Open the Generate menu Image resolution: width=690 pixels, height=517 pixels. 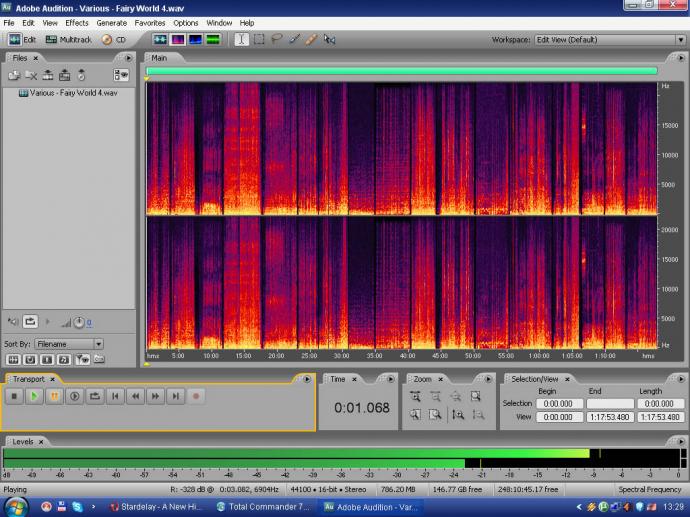pyautogui.click(x=112, y=23)
